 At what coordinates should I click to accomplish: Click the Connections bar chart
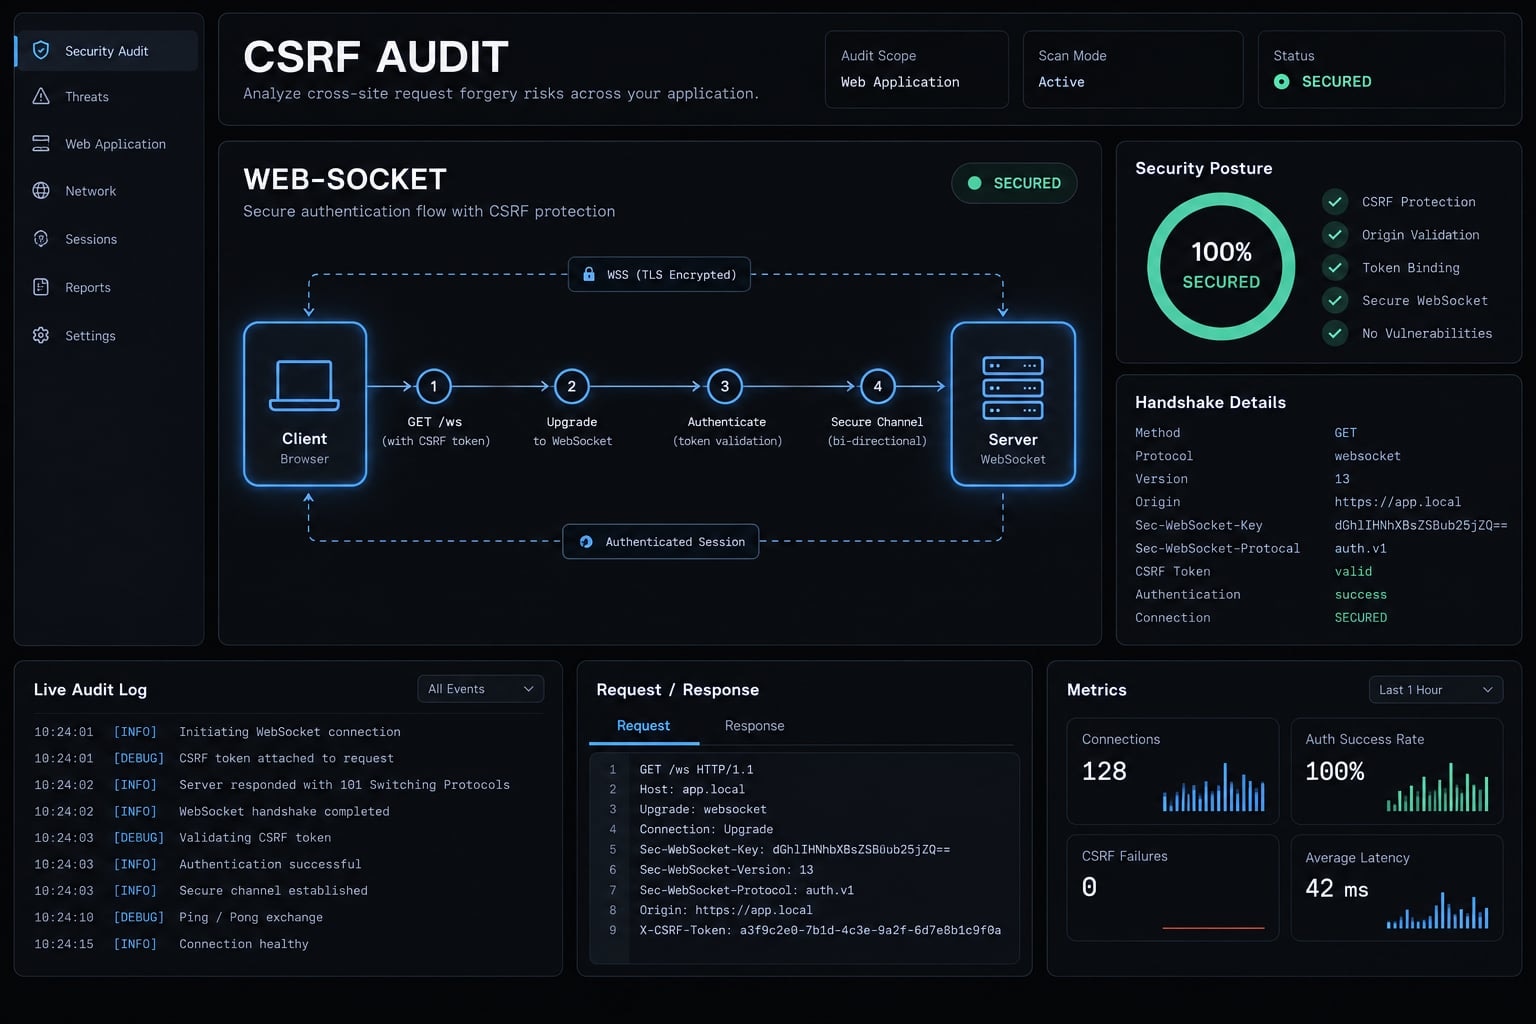1213,787
